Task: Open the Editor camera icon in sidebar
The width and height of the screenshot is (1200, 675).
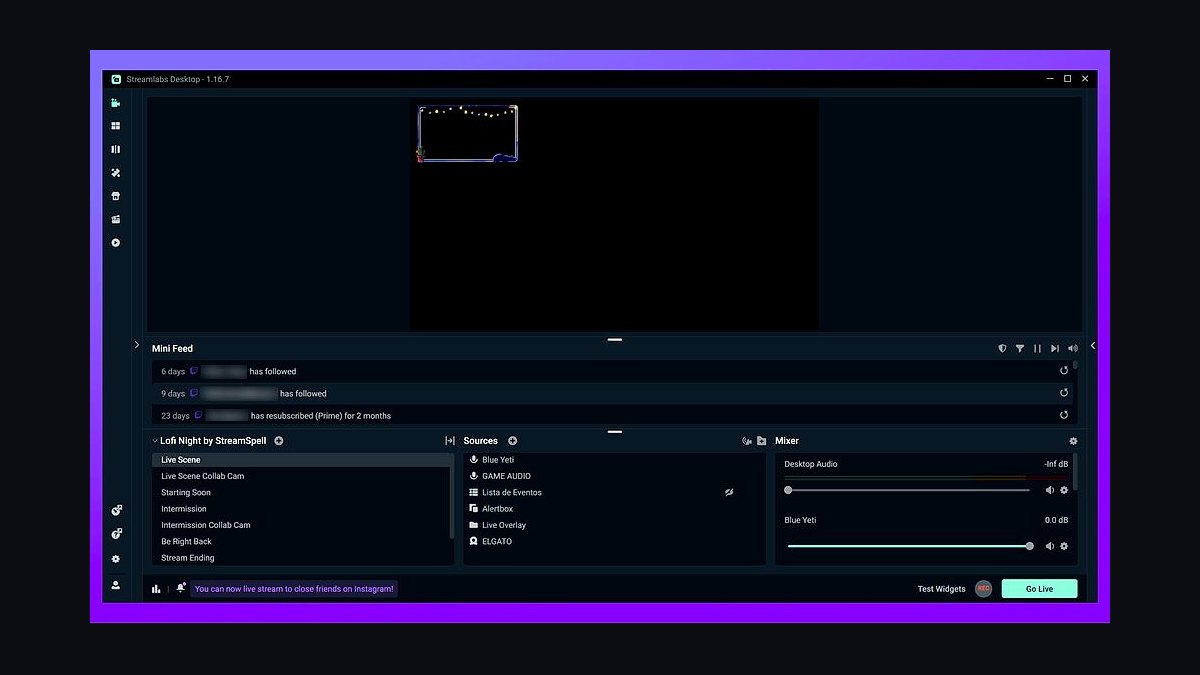Action: (116, 103)
